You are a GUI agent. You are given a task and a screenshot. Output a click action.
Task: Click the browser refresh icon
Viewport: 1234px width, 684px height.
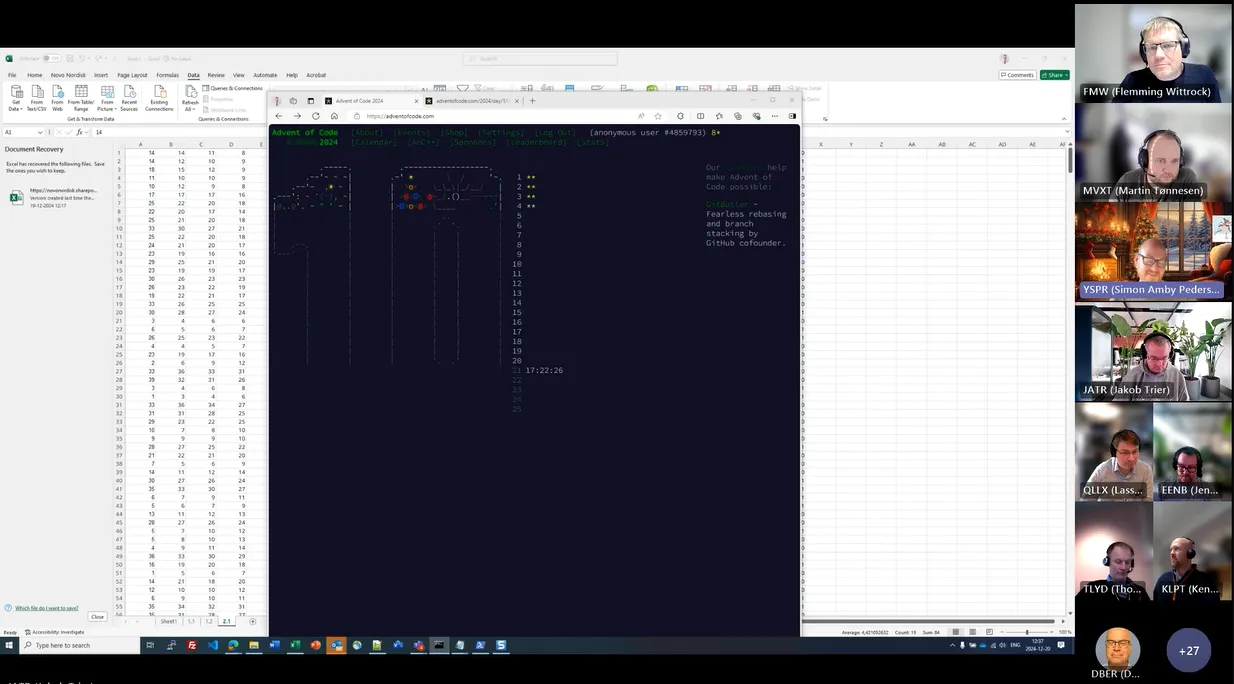pos(316,116)
